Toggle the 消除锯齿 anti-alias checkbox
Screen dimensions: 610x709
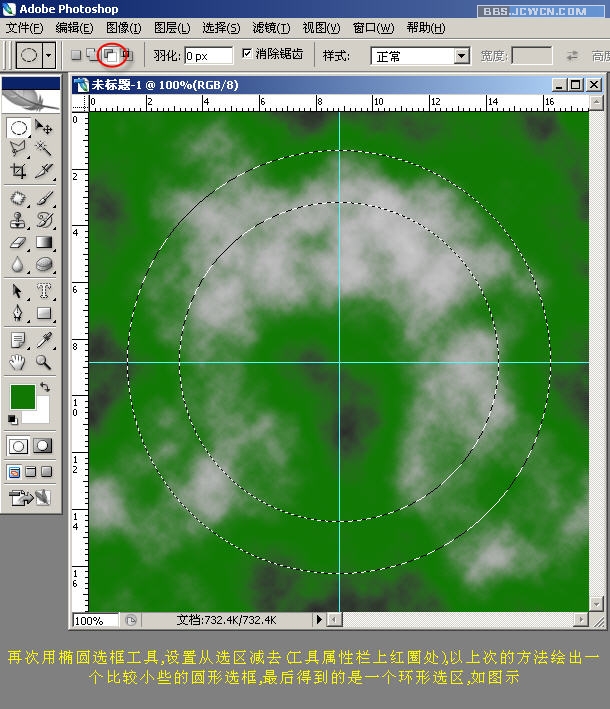(x=247, y=54)
